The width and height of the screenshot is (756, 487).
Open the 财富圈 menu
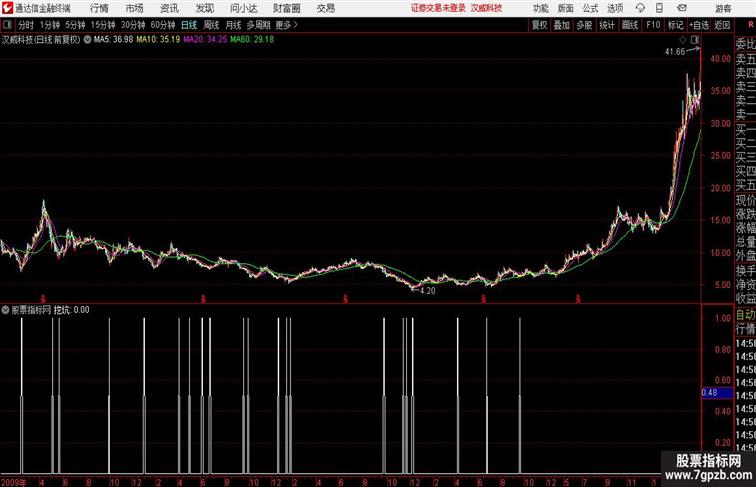coord(286,8)
